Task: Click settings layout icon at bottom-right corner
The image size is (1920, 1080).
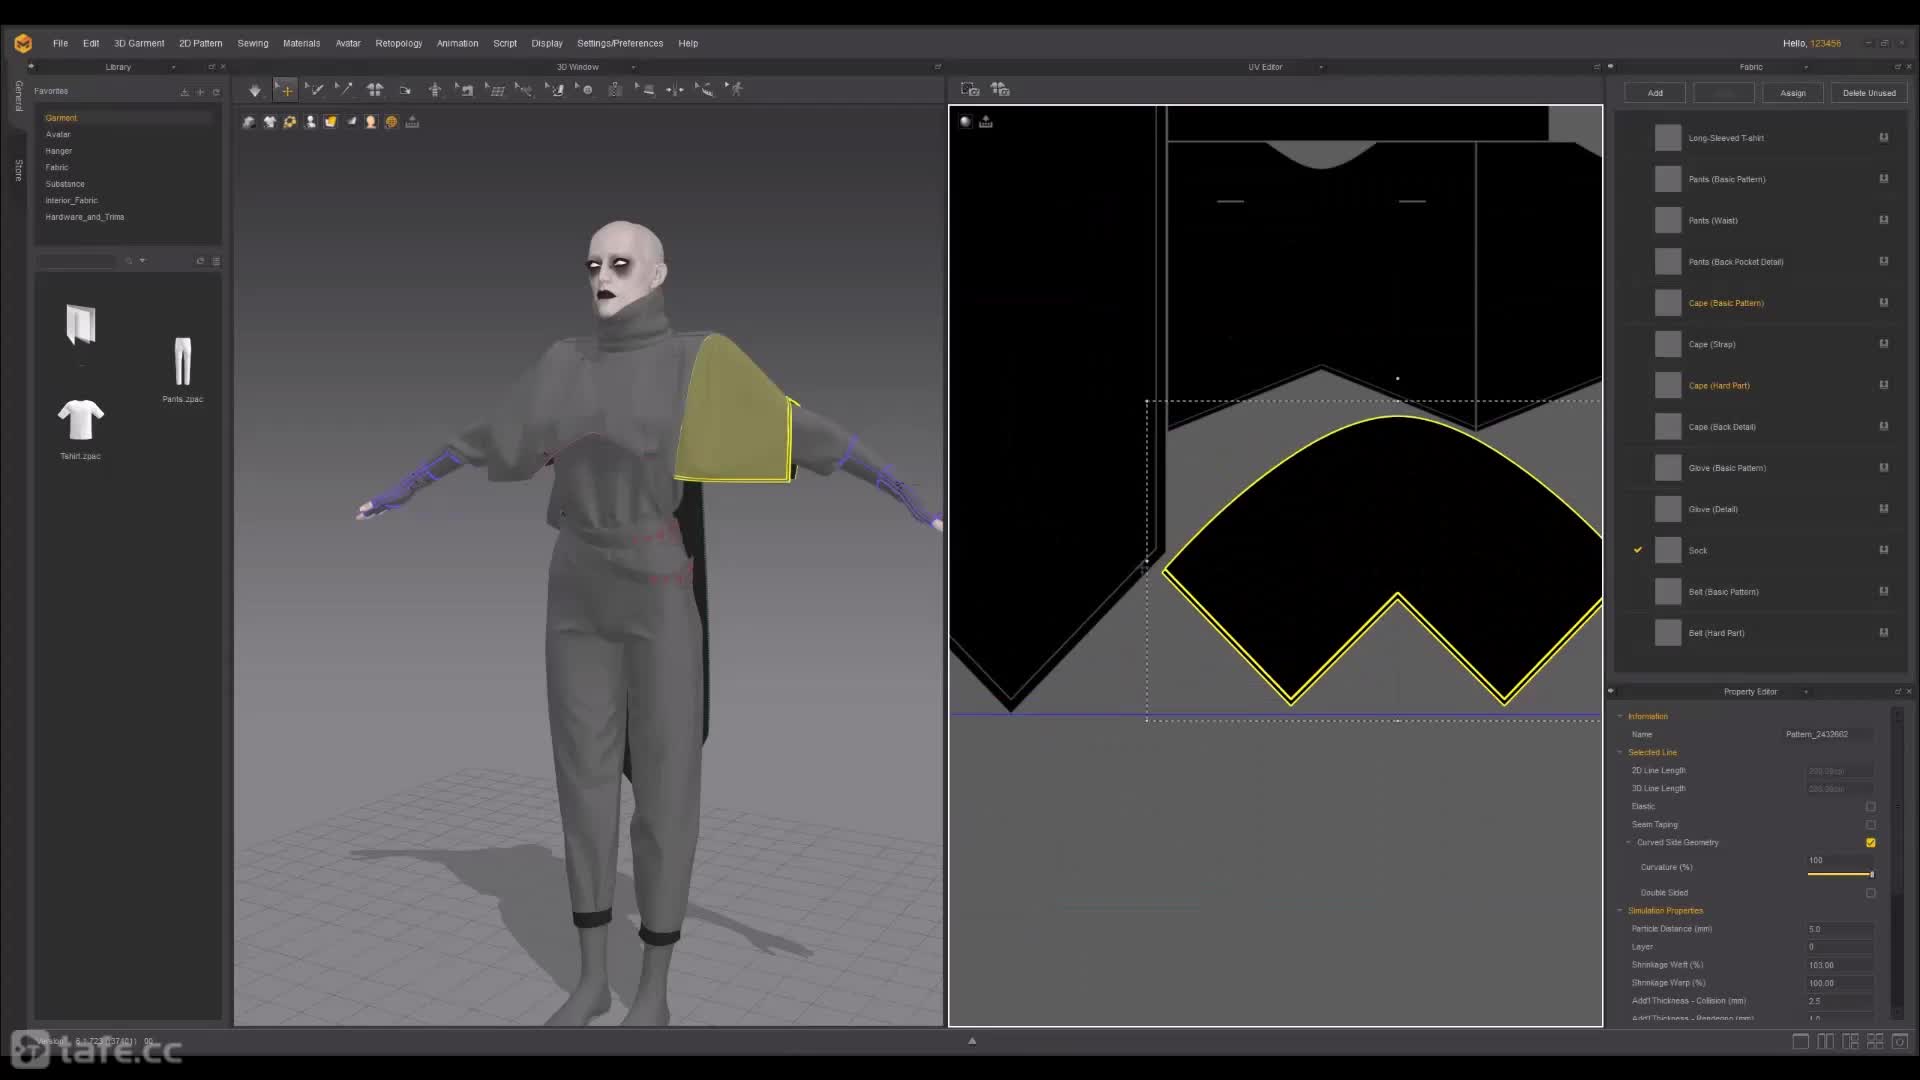Action: (x=1900, y=1042)
